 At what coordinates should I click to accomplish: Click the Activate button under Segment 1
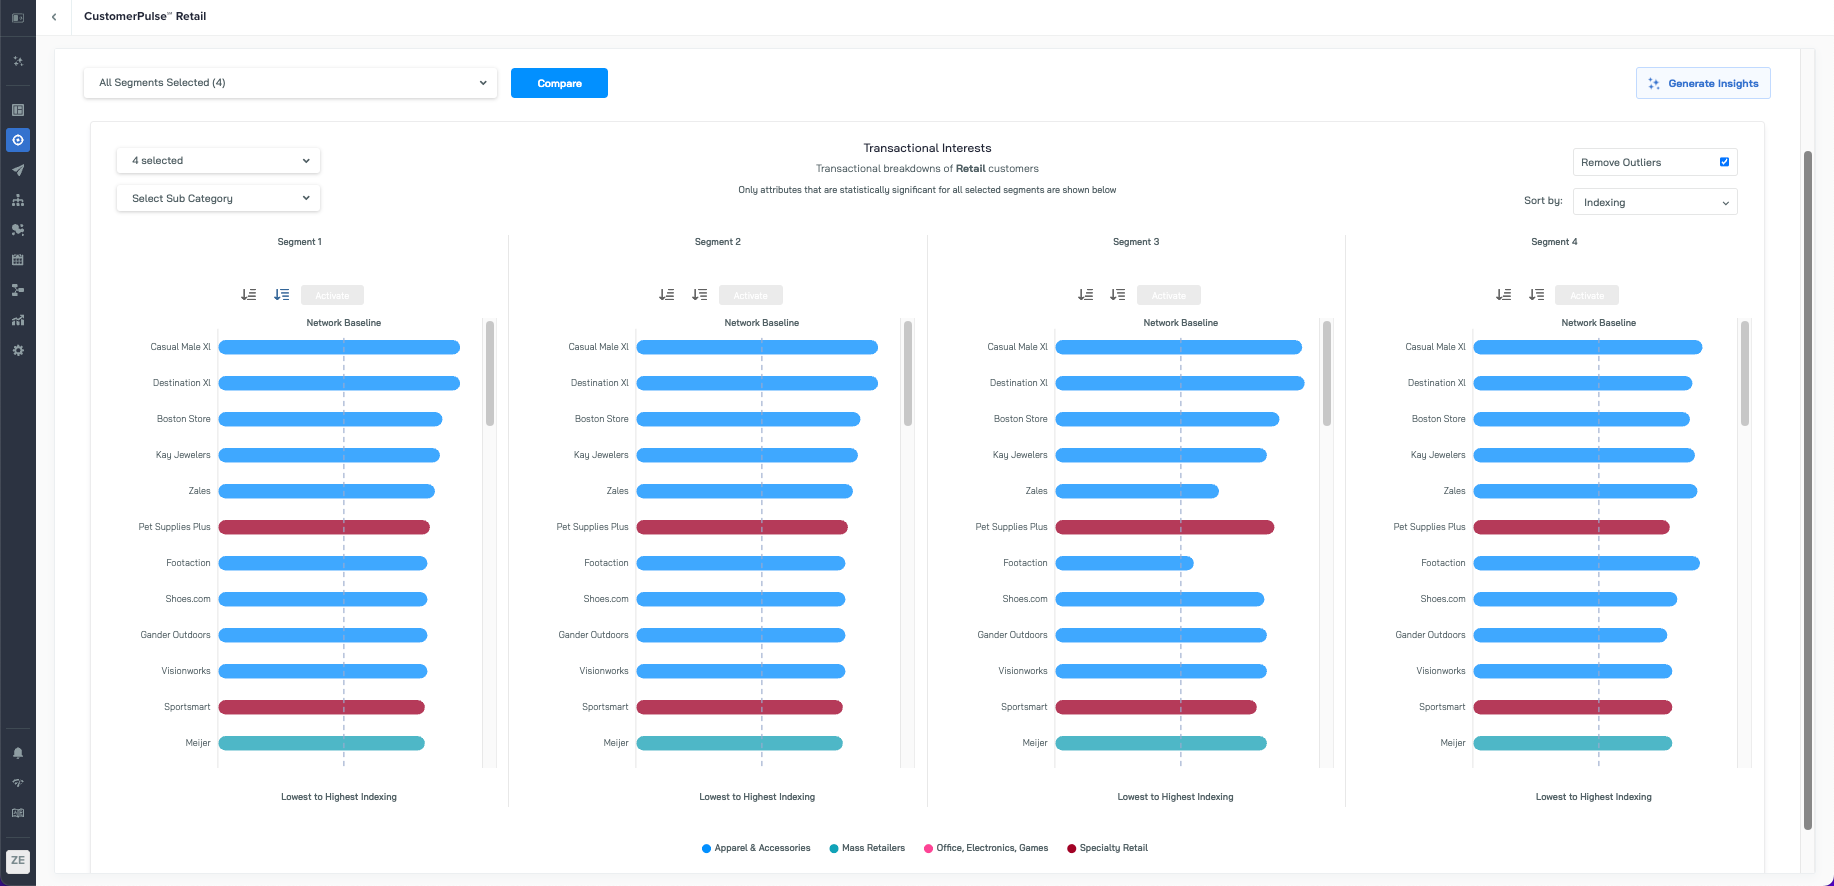(332, 296)
